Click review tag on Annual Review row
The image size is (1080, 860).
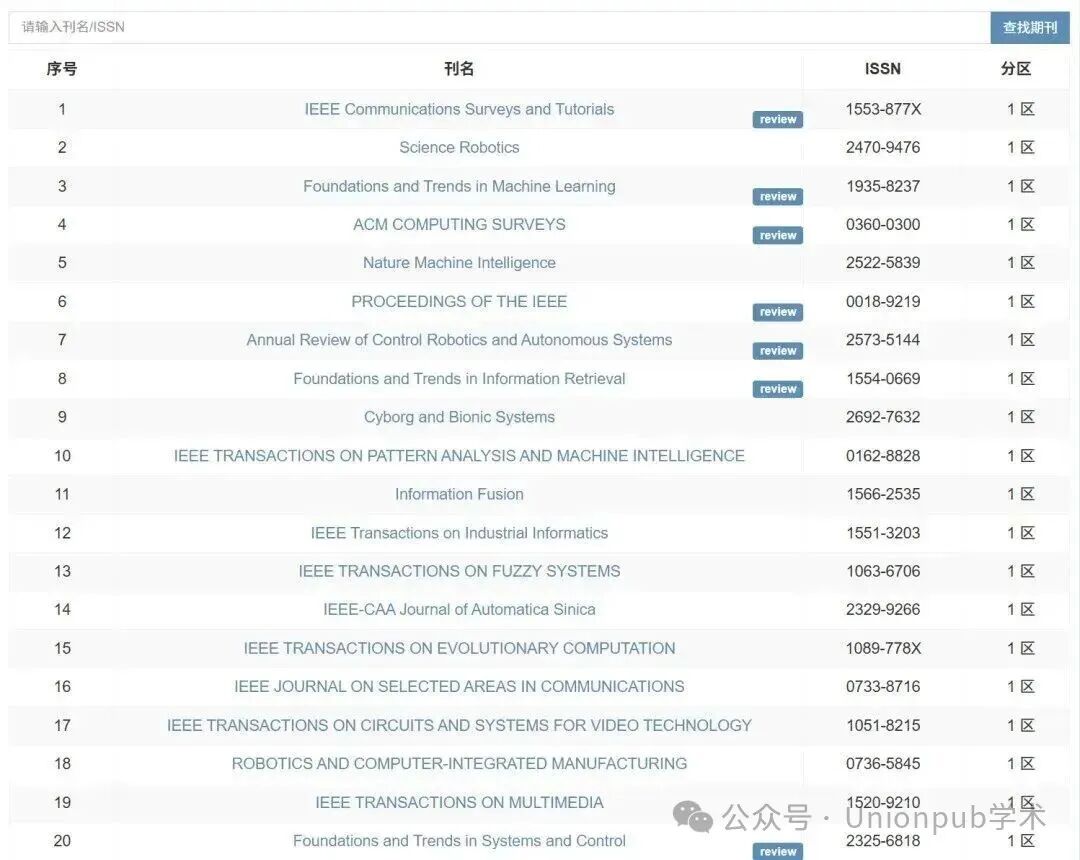(x=778, y=350)
